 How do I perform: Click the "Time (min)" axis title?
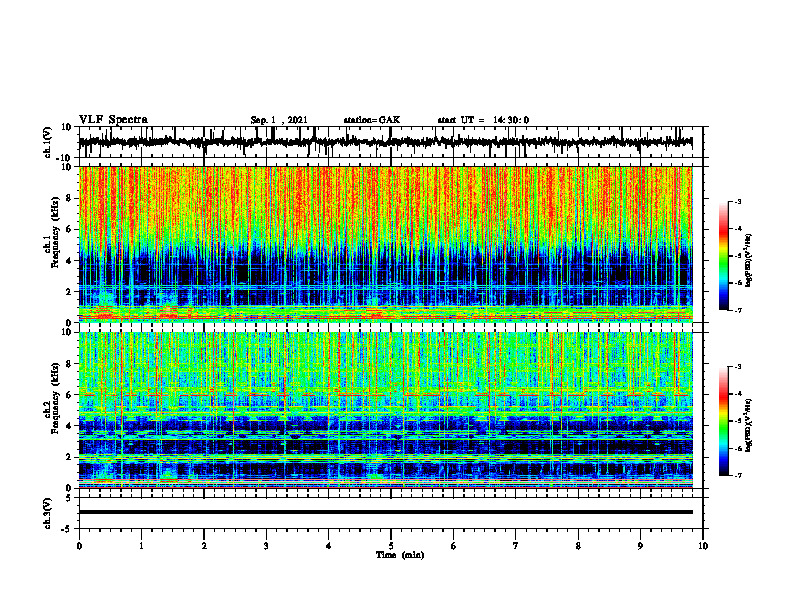400,555
